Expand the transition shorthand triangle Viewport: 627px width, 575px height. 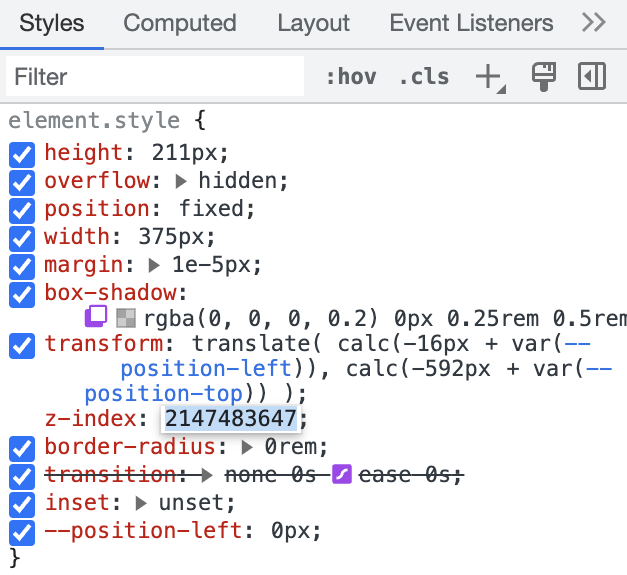(x=207, y=475)
